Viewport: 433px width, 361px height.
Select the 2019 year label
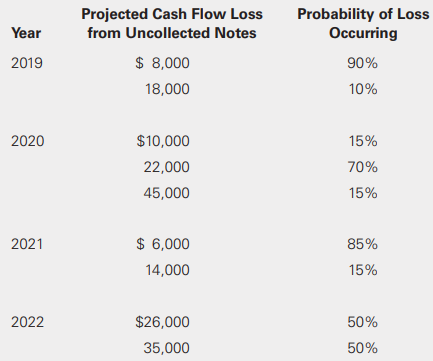pos(27,63)
